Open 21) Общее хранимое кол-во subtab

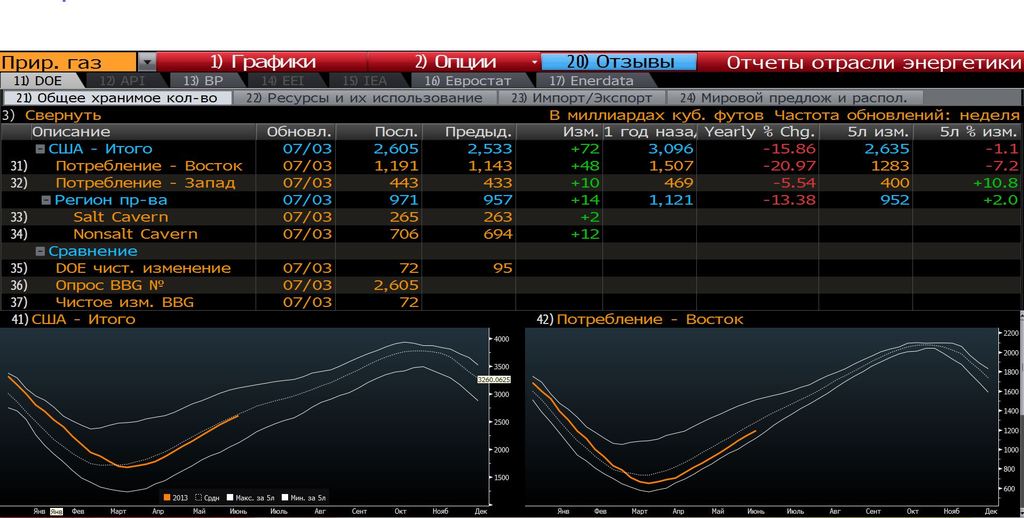tap(117, 98)
